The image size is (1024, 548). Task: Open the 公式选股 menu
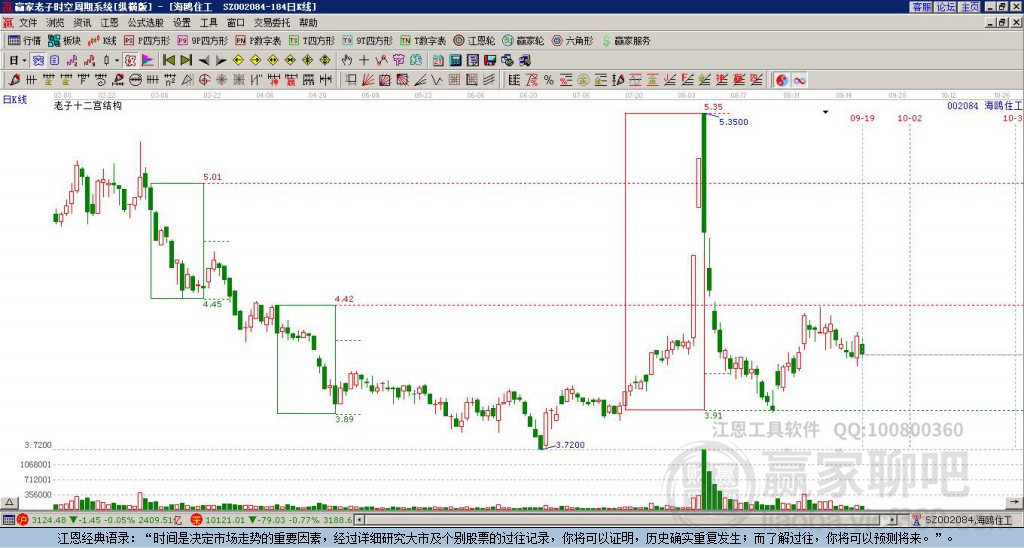[145, 23]
